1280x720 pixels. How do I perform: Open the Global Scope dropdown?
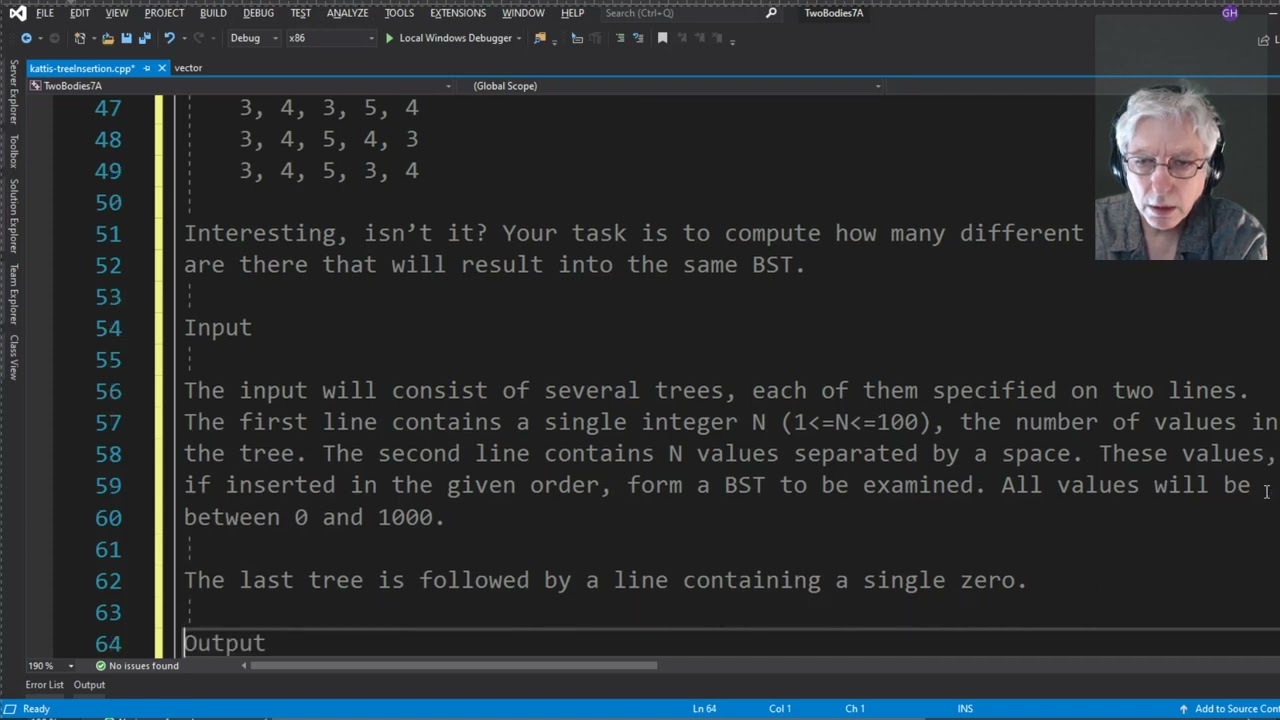(676, 86)
